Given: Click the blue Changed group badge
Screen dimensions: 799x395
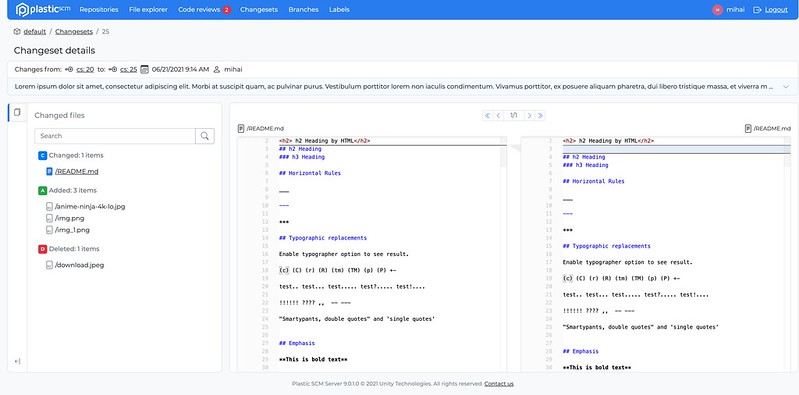Looking at the screenshot, I should (42, 155).
